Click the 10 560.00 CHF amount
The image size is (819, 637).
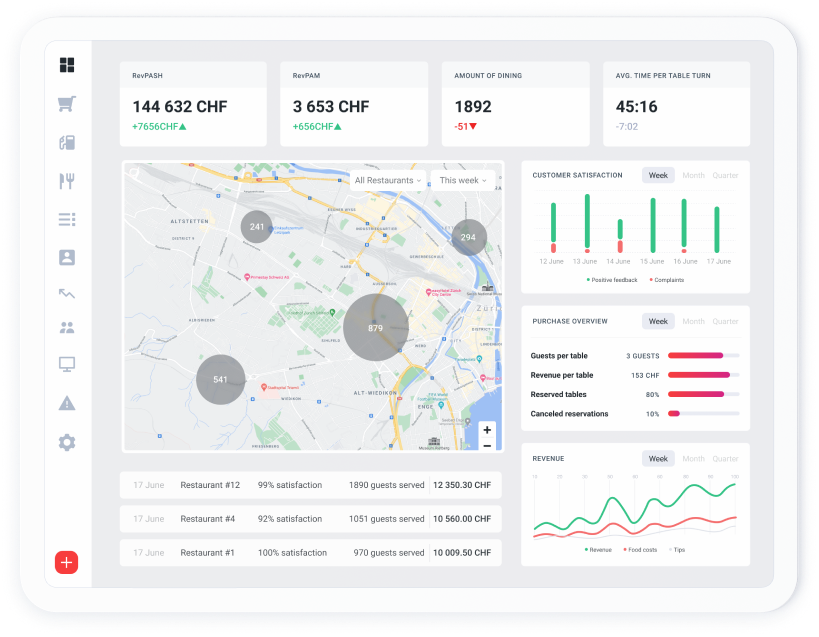point(462,519)
